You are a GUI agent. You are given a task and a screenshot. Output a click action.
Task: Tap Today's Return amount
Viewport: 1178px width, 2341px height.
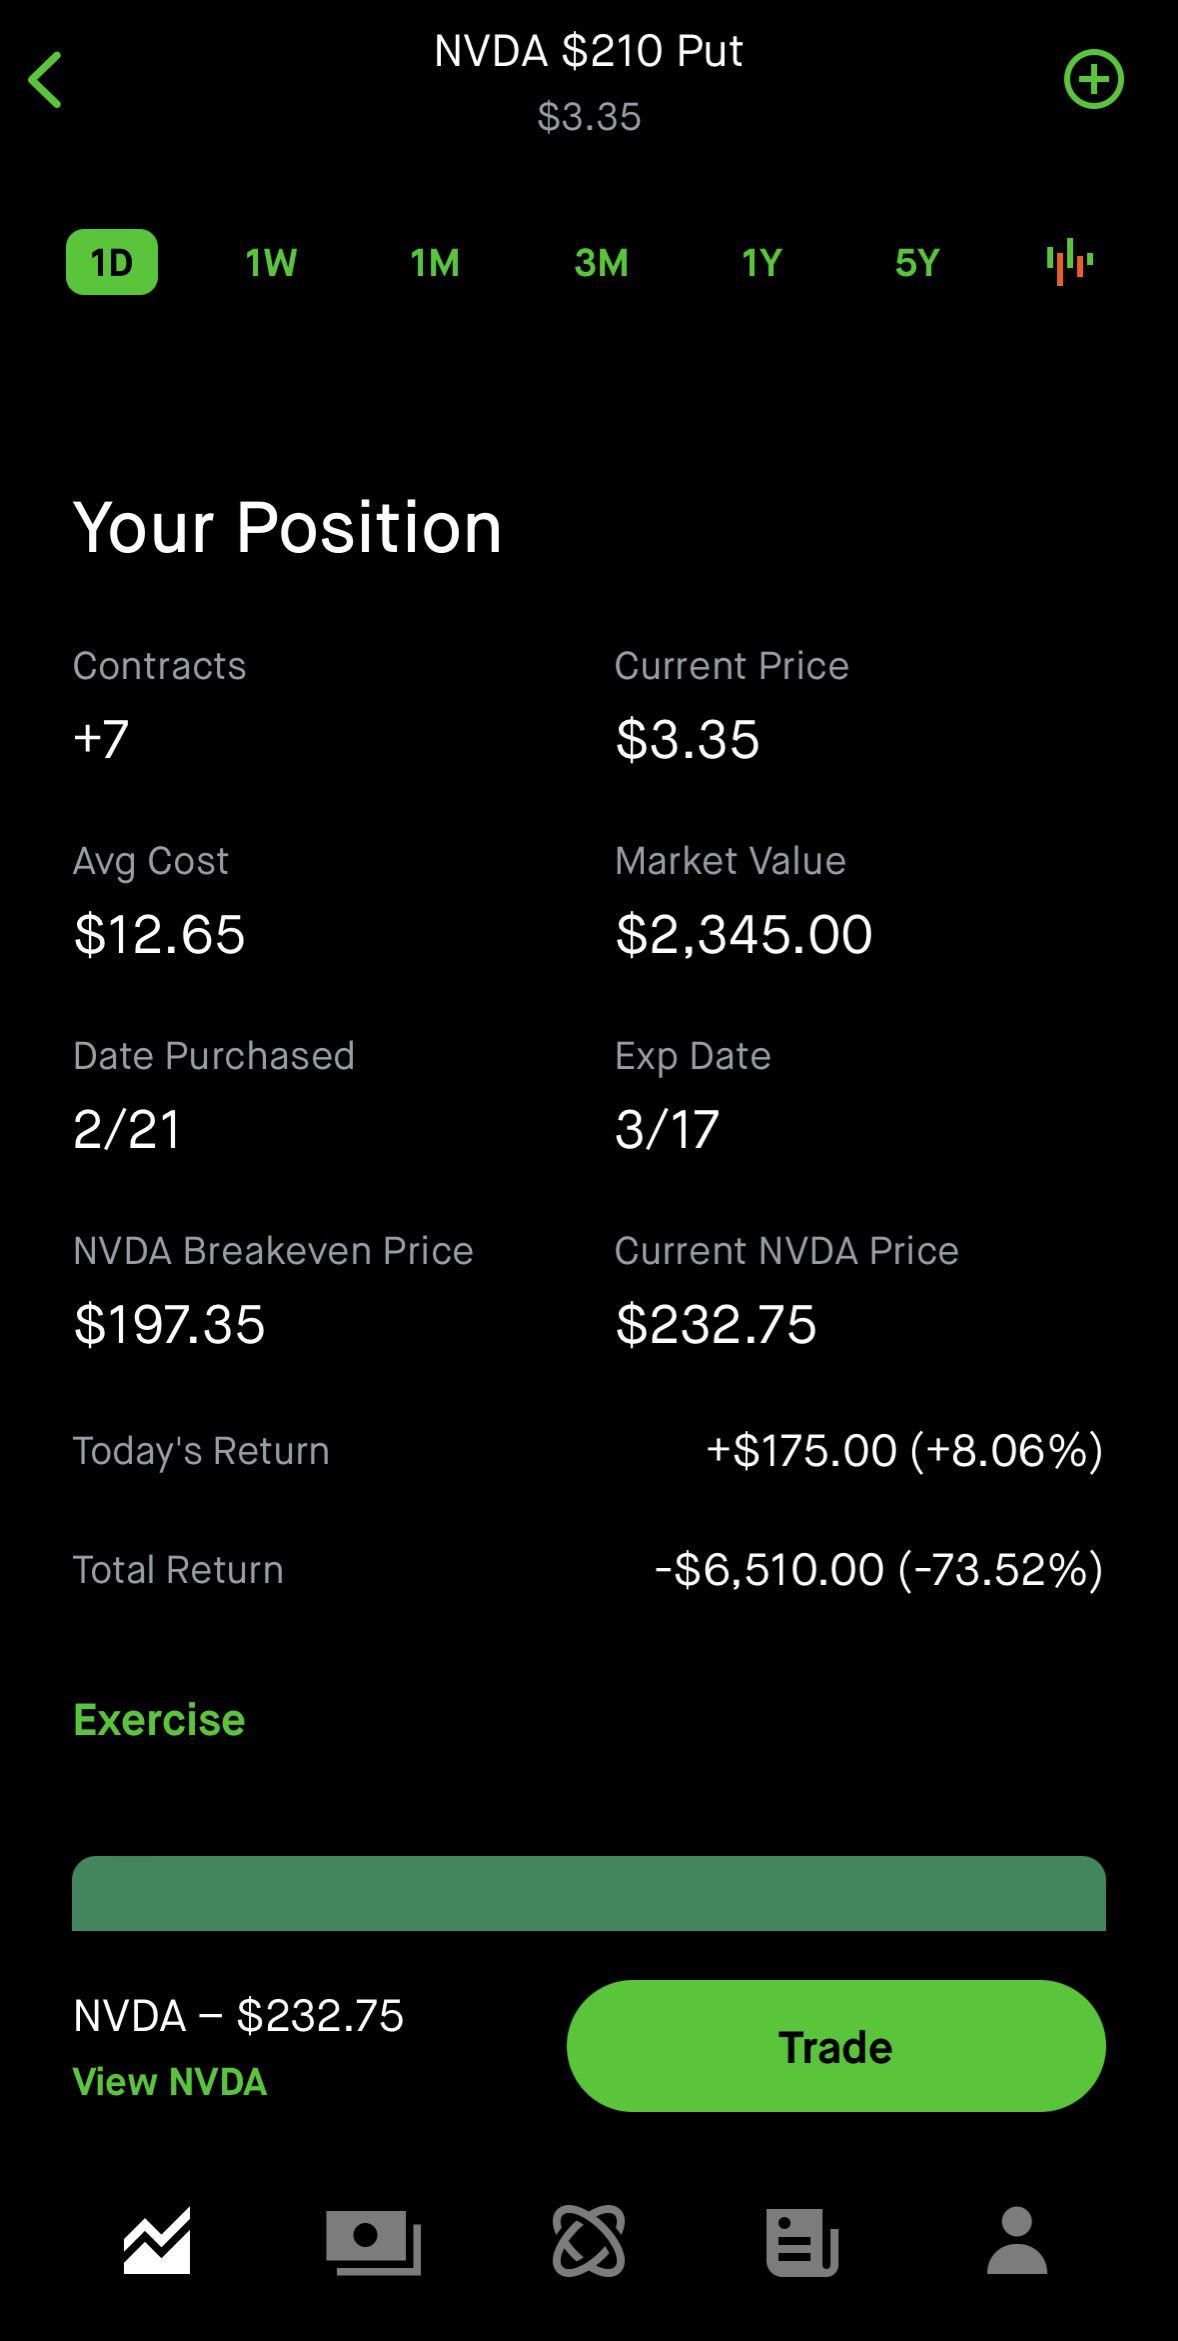click(x=904, y=1450)
